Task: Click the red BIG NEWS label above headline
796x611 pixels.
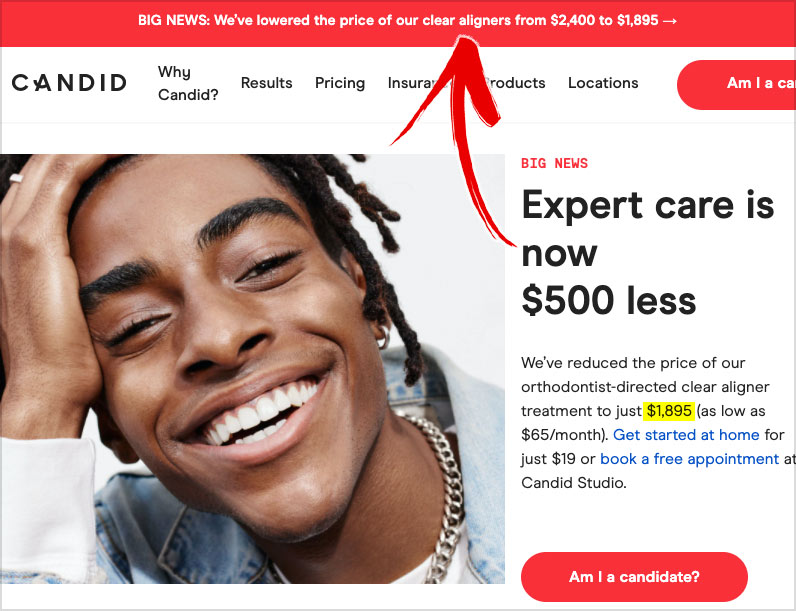Action: pos(554,163)
